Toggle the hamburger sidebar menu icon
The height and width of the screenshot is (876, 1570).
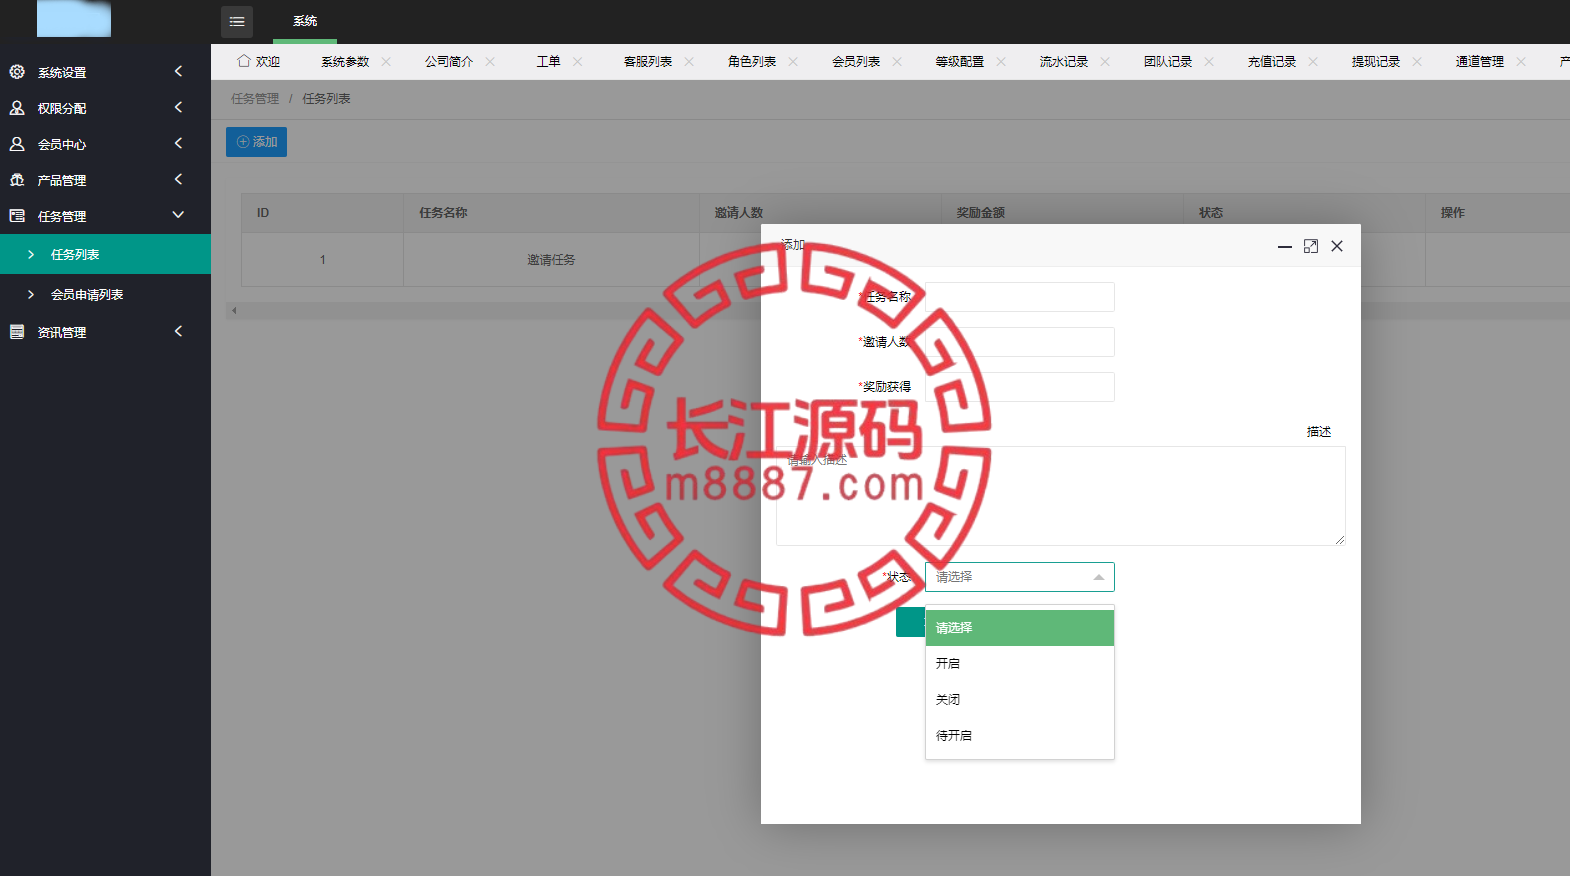tap(237, 21)
